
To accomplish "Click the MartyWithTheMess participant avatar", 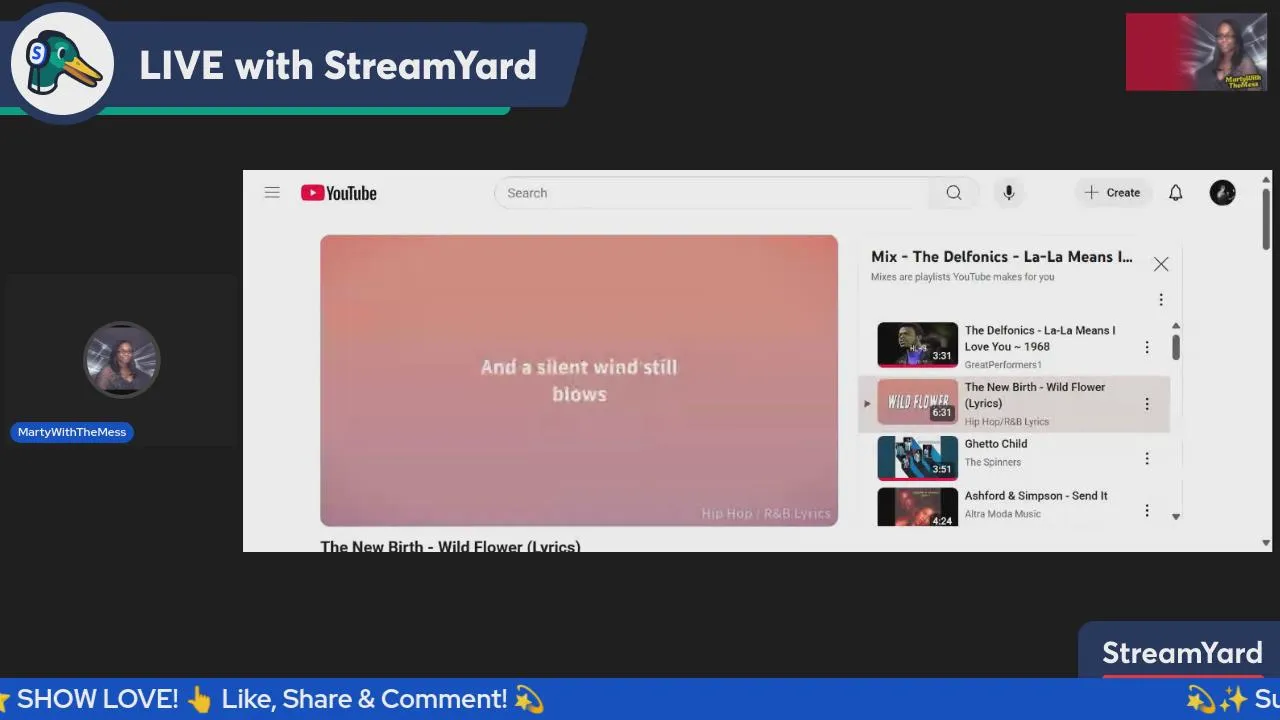I will [121, 360].
